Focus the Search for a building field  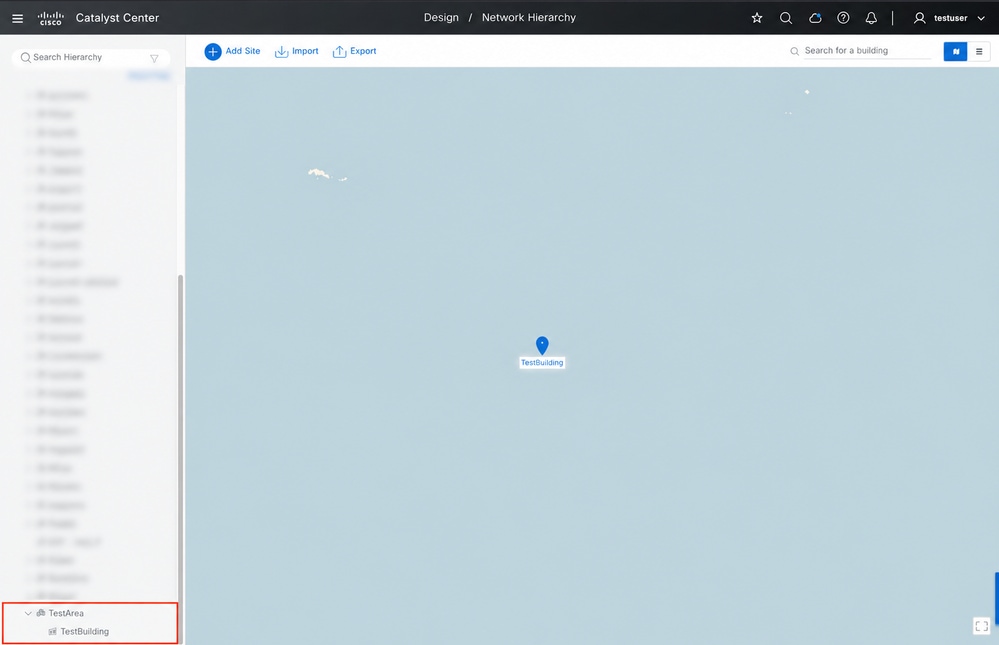(867, 51)
